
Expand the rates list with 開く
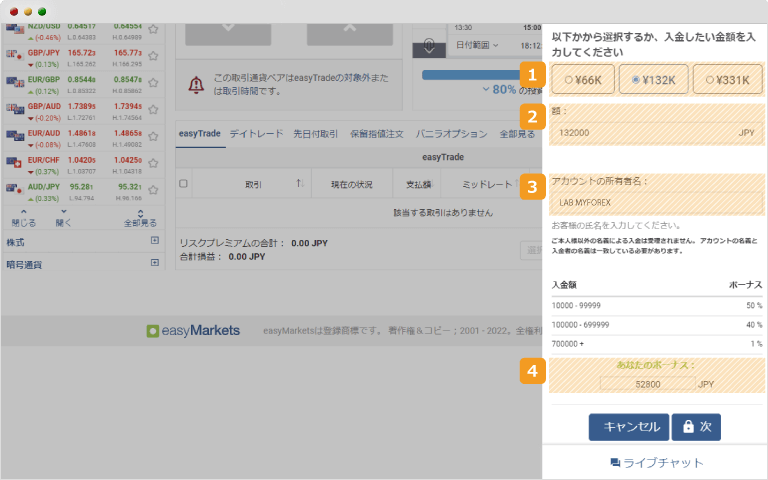pos(63,219)
